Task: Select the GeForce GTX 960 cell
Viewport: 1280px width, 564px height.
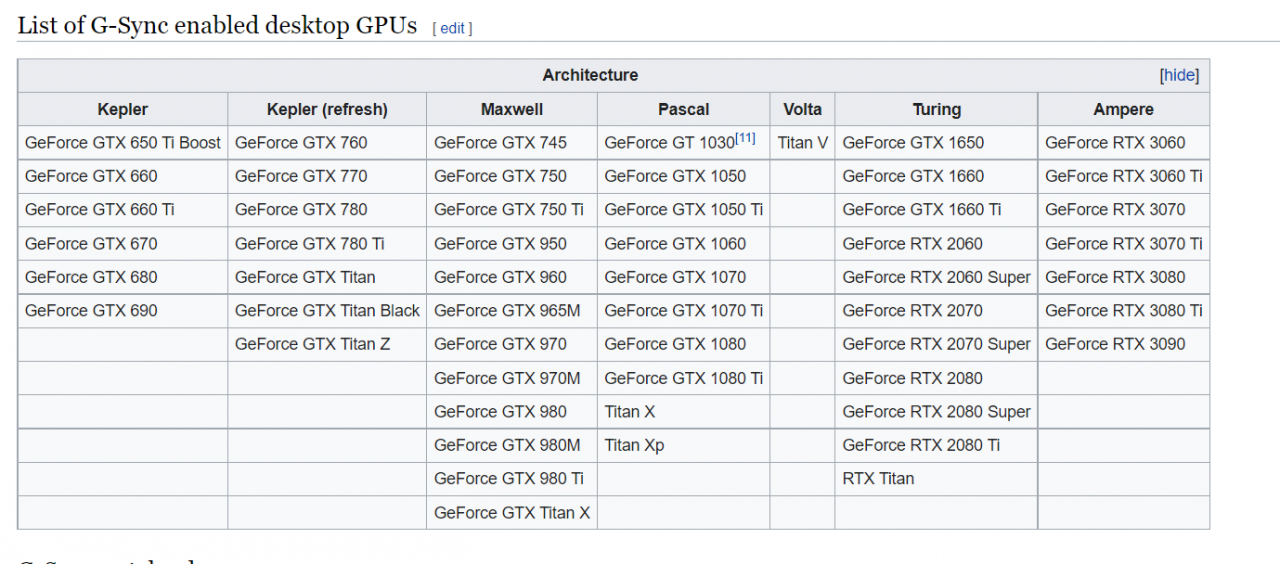Action: [x=512, y=277]
